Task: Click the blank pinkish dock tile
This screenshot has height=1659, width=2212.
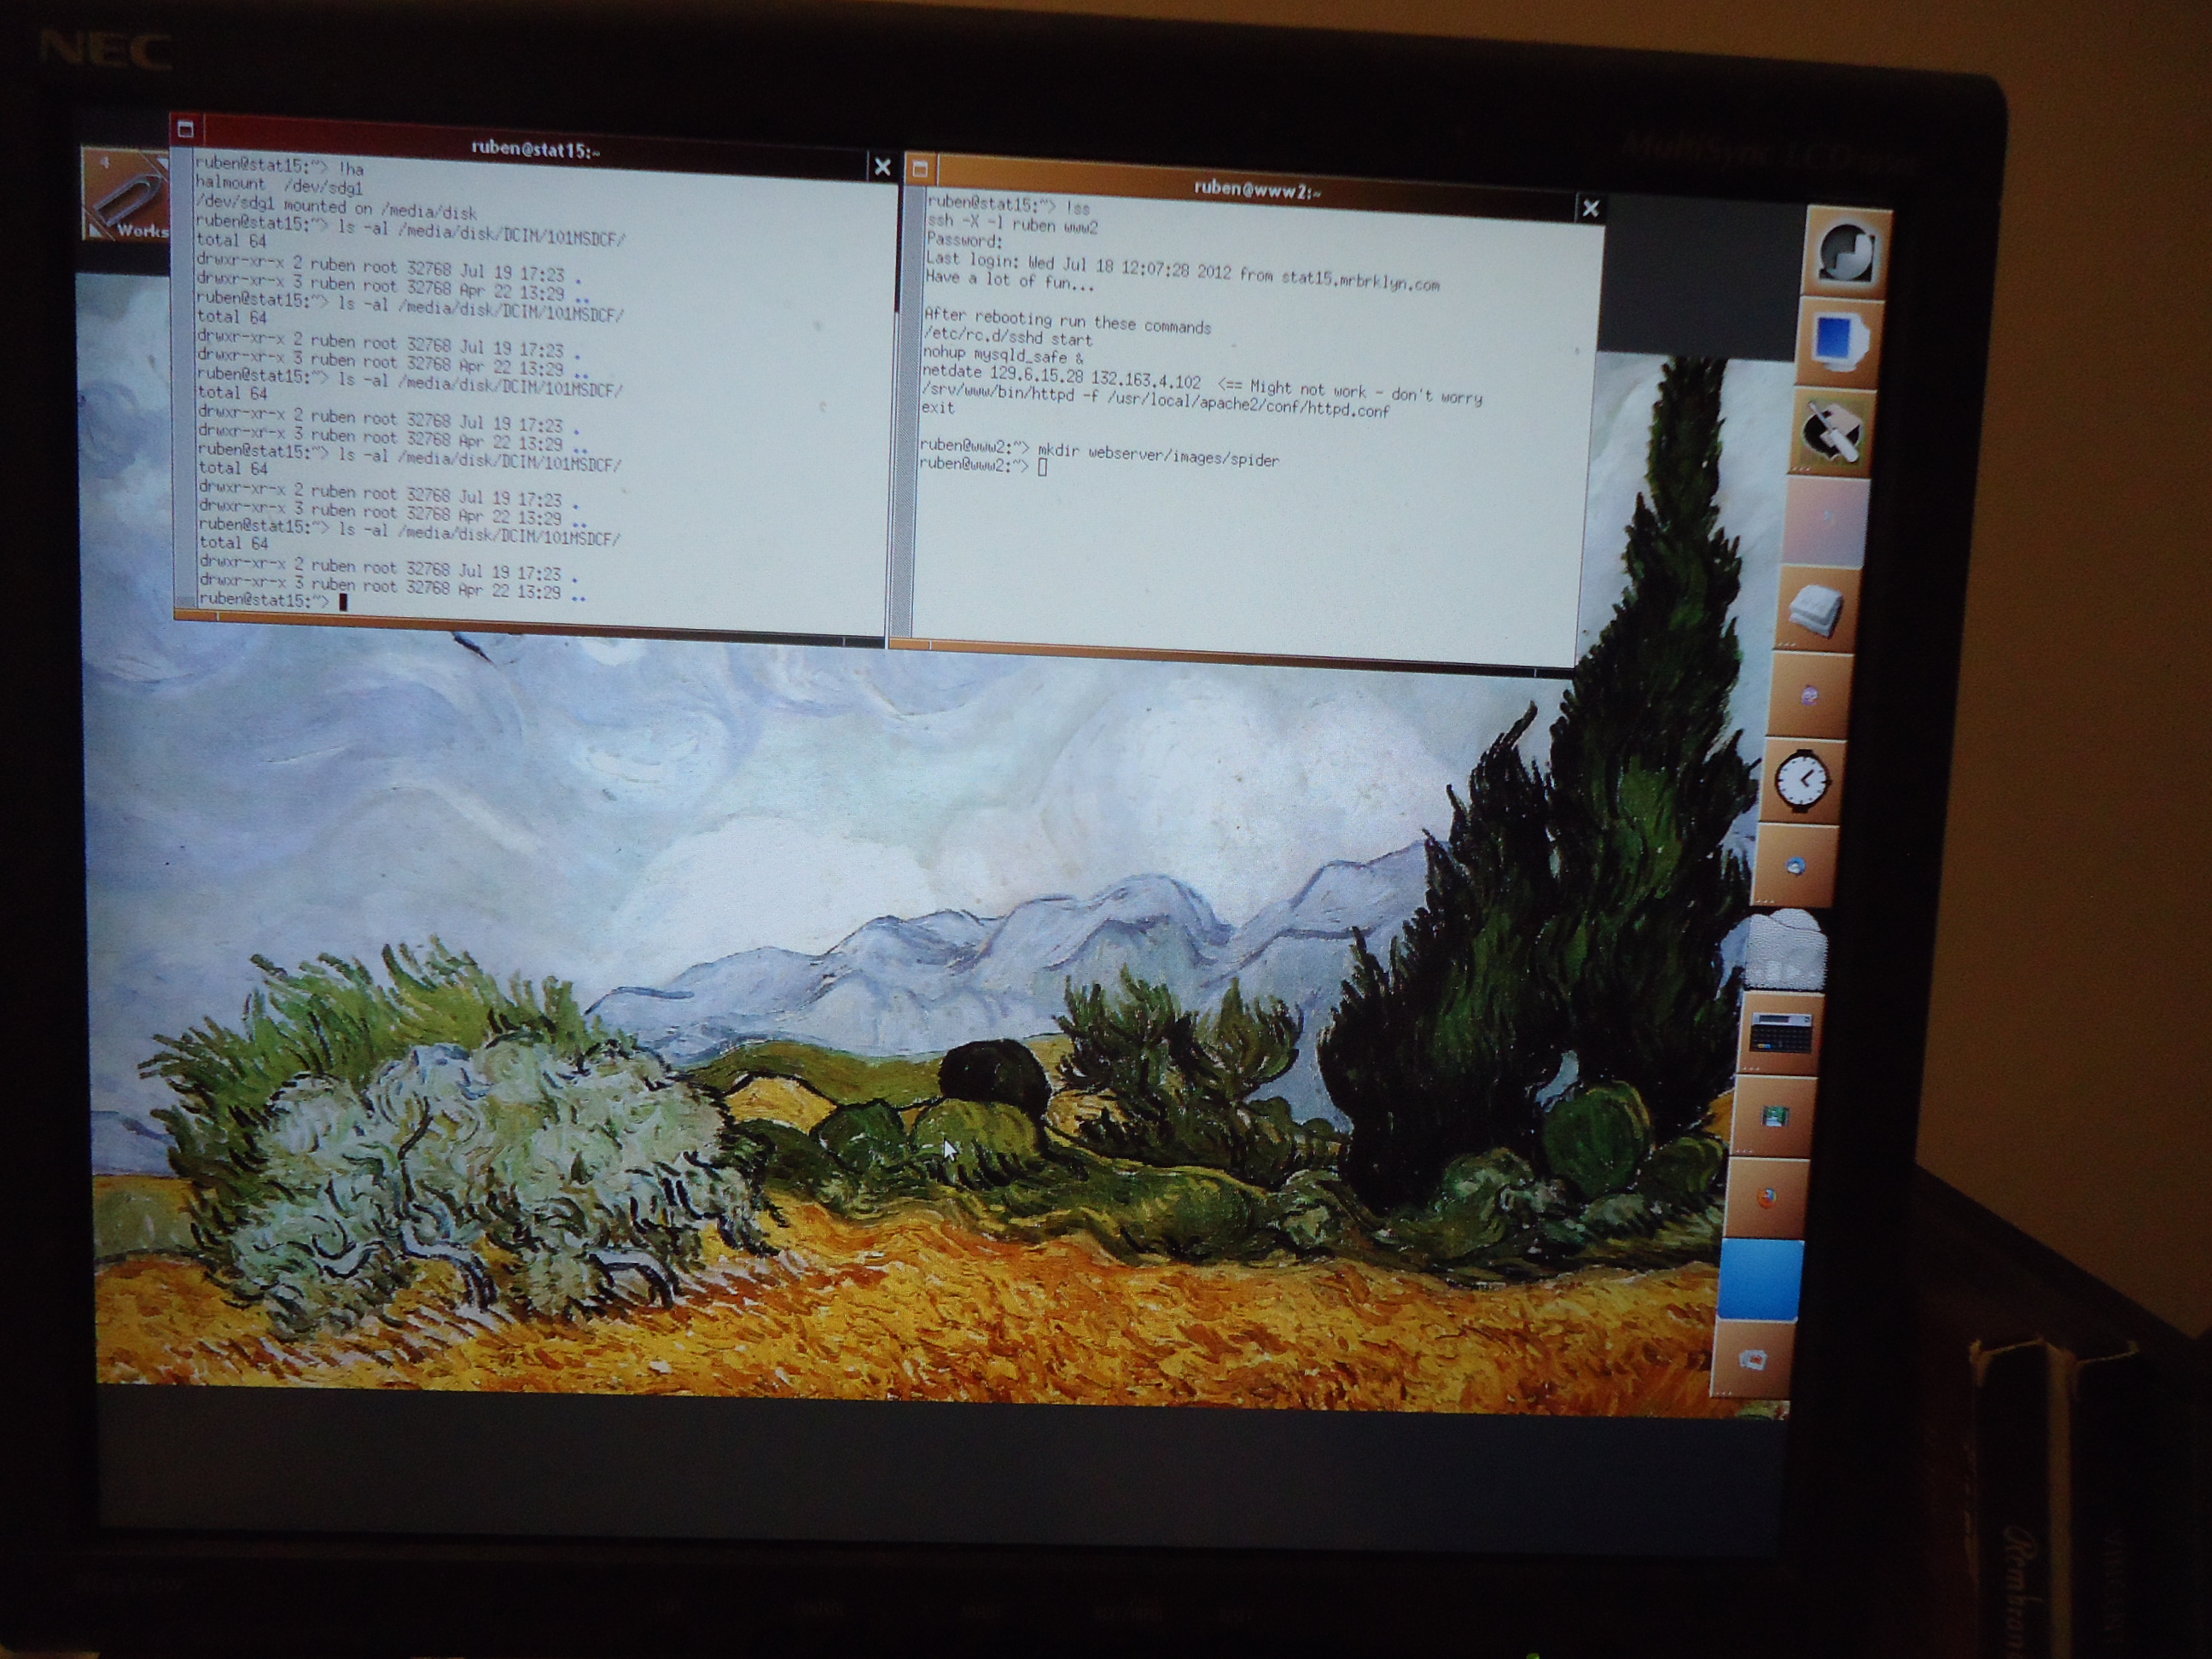Action: coord(1826,521)
